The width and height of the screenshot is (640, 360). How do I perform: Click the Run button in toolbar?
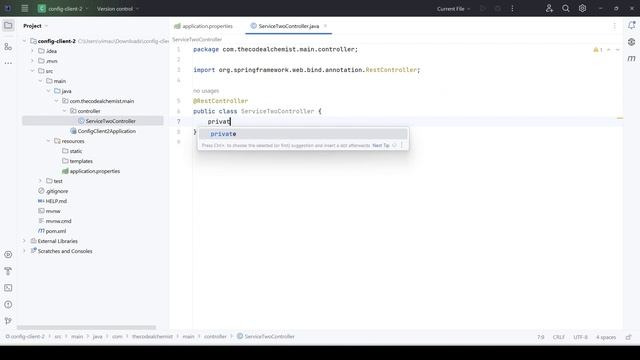483,9
